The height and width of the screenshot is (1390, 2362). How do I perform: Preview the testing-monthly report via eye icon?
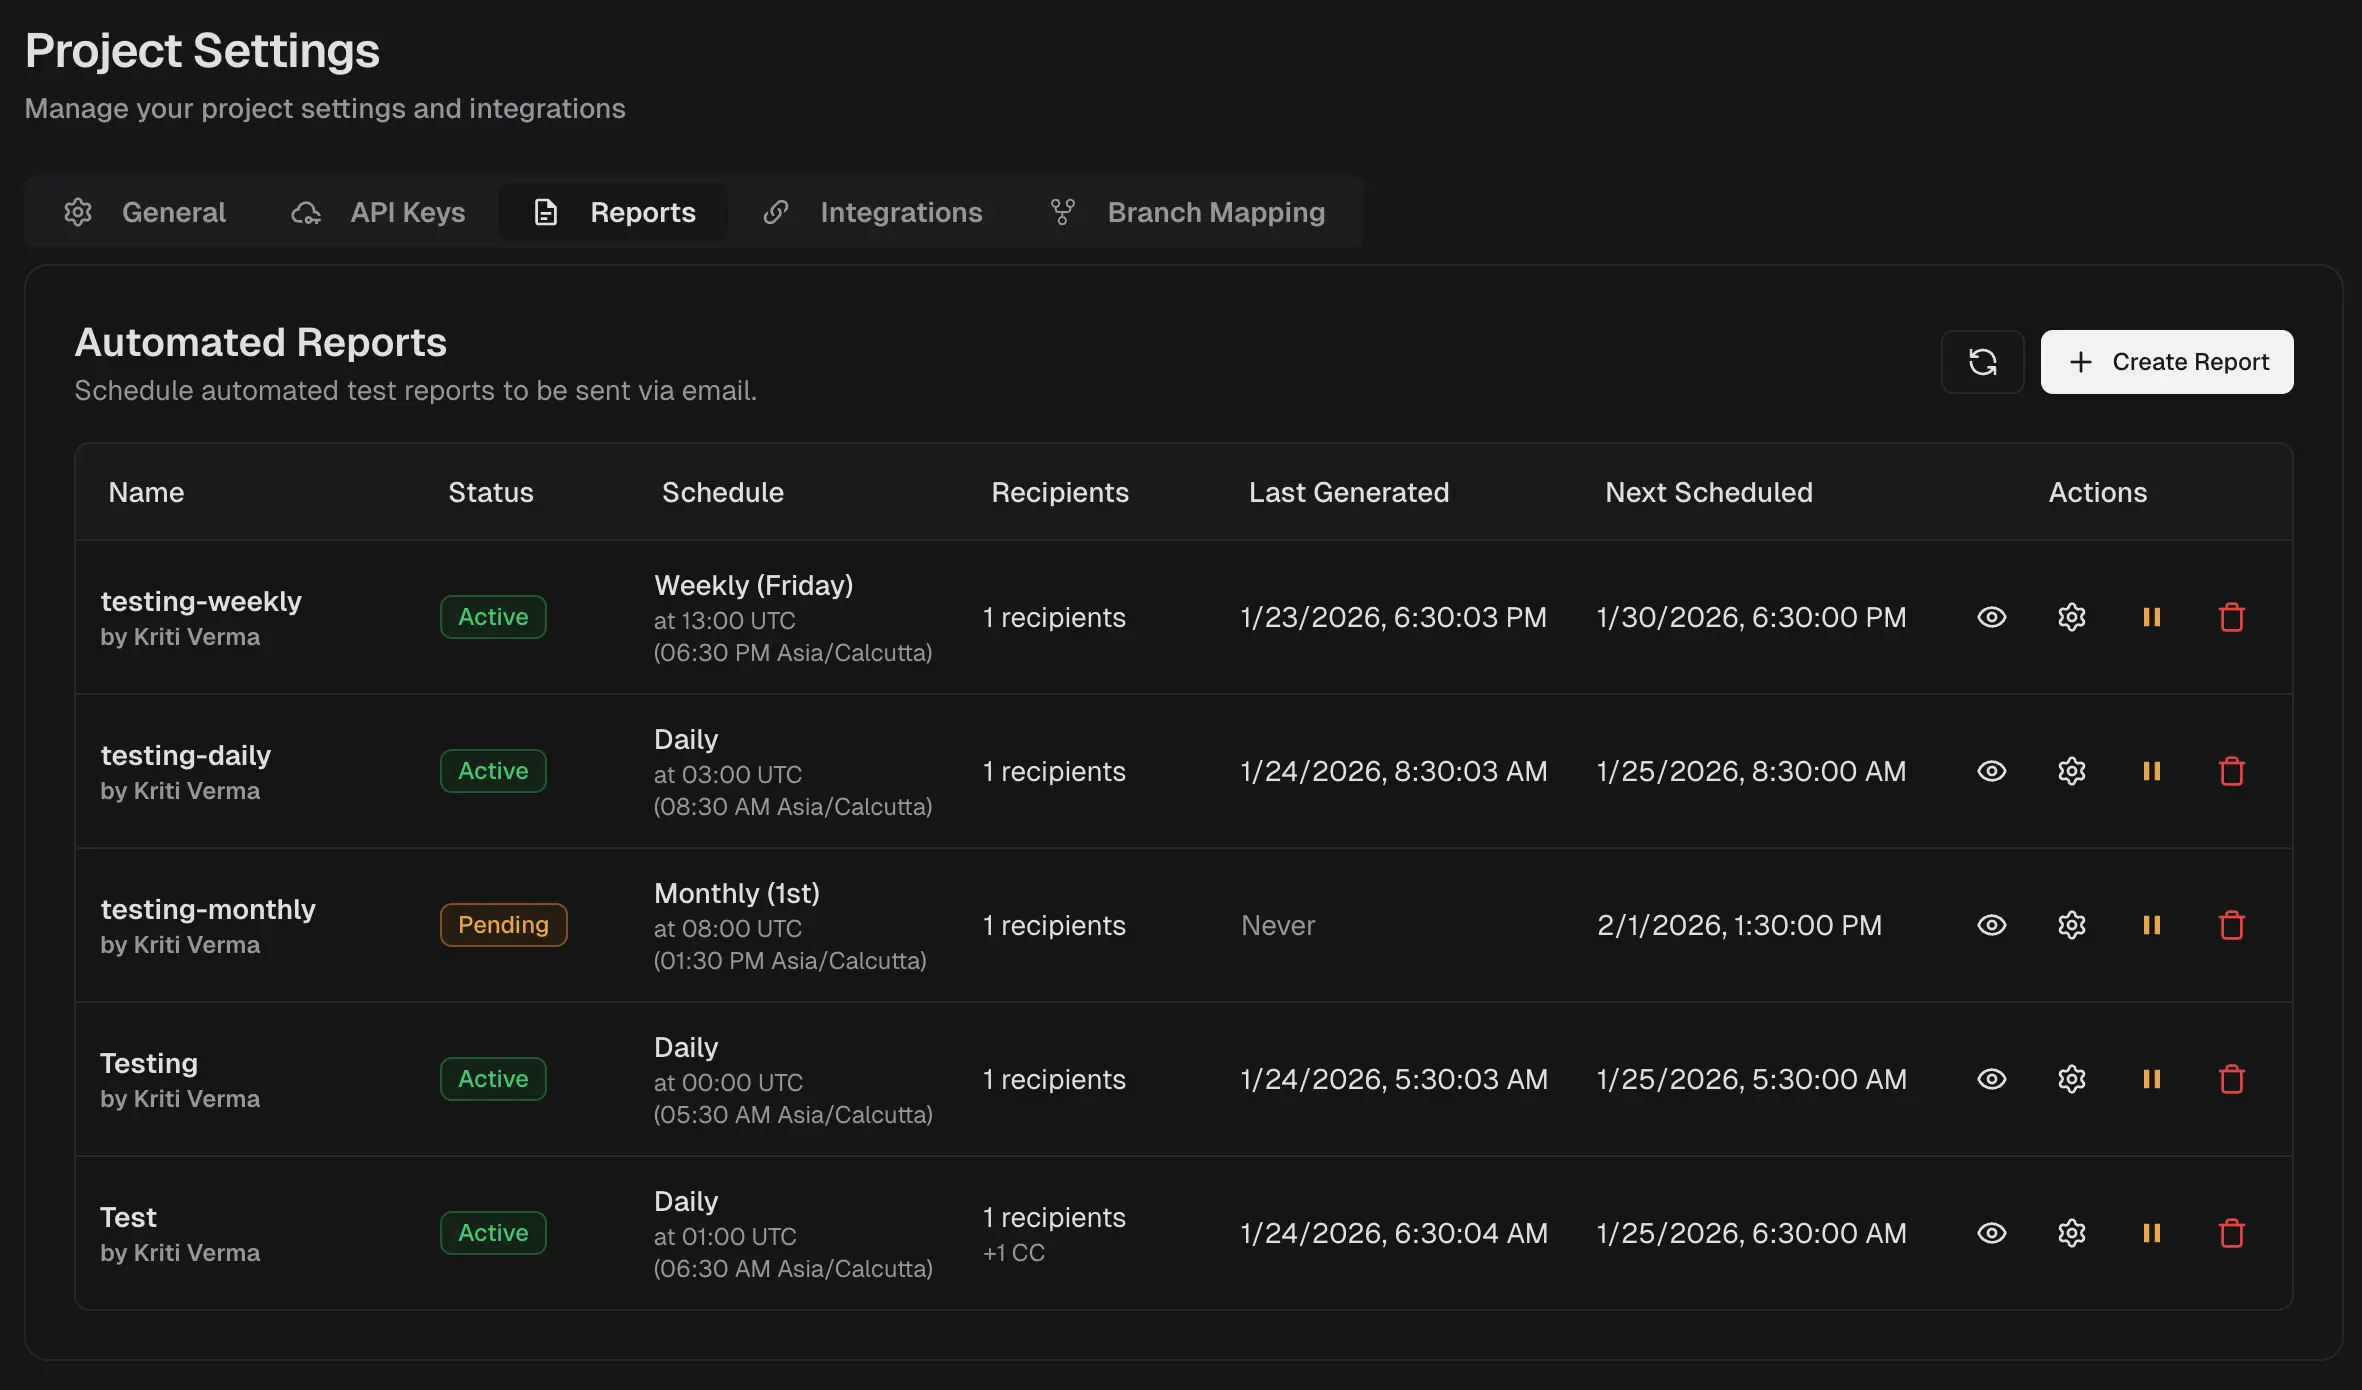coord(1991,925)
